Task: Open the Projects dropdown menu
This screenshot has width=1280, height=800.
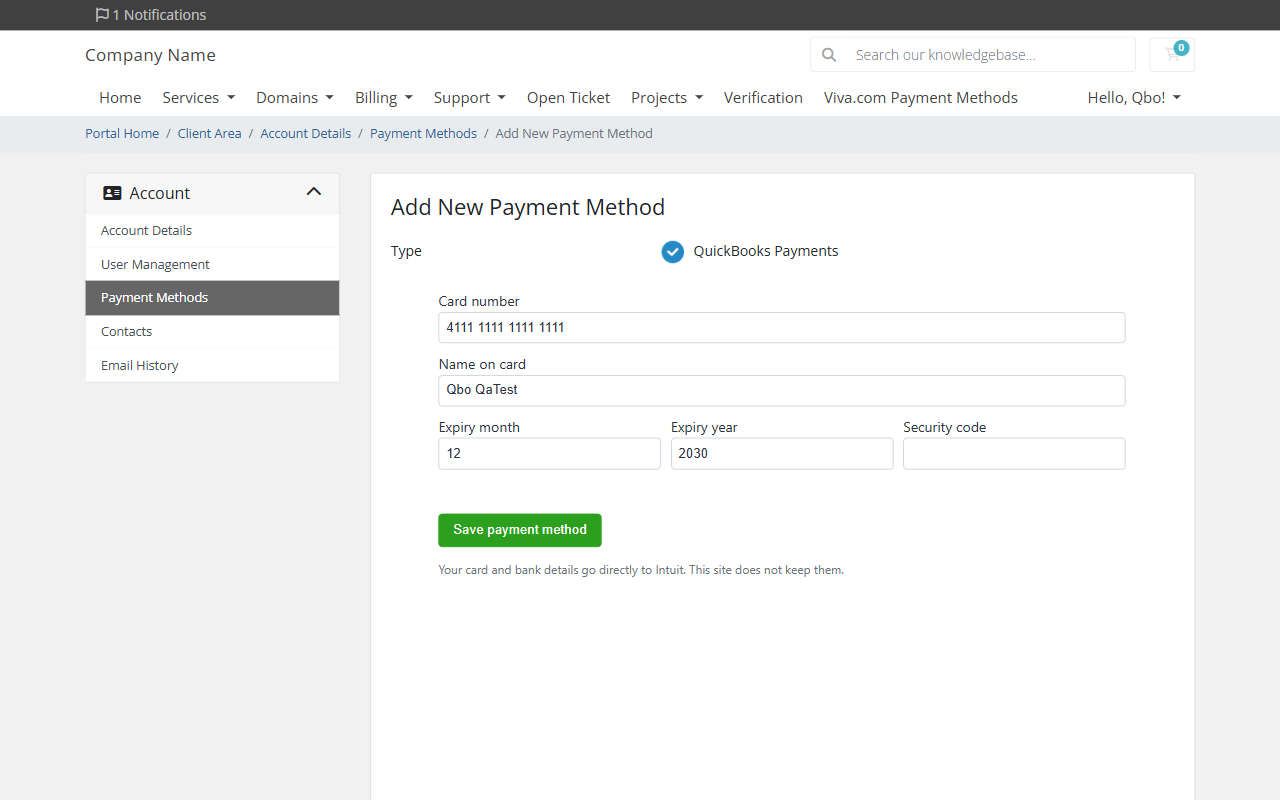Action: coord(667,98)
